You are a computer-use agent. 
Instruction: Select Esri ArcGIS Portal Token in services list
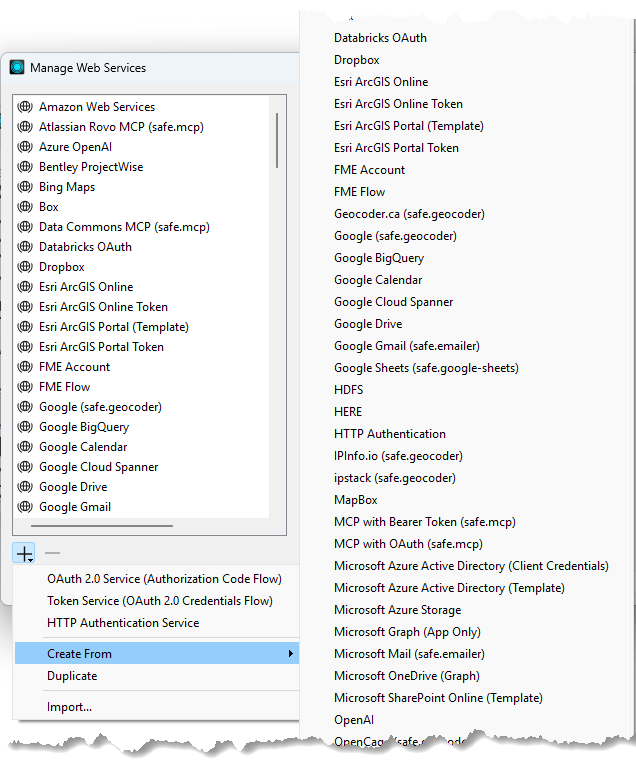101,347
